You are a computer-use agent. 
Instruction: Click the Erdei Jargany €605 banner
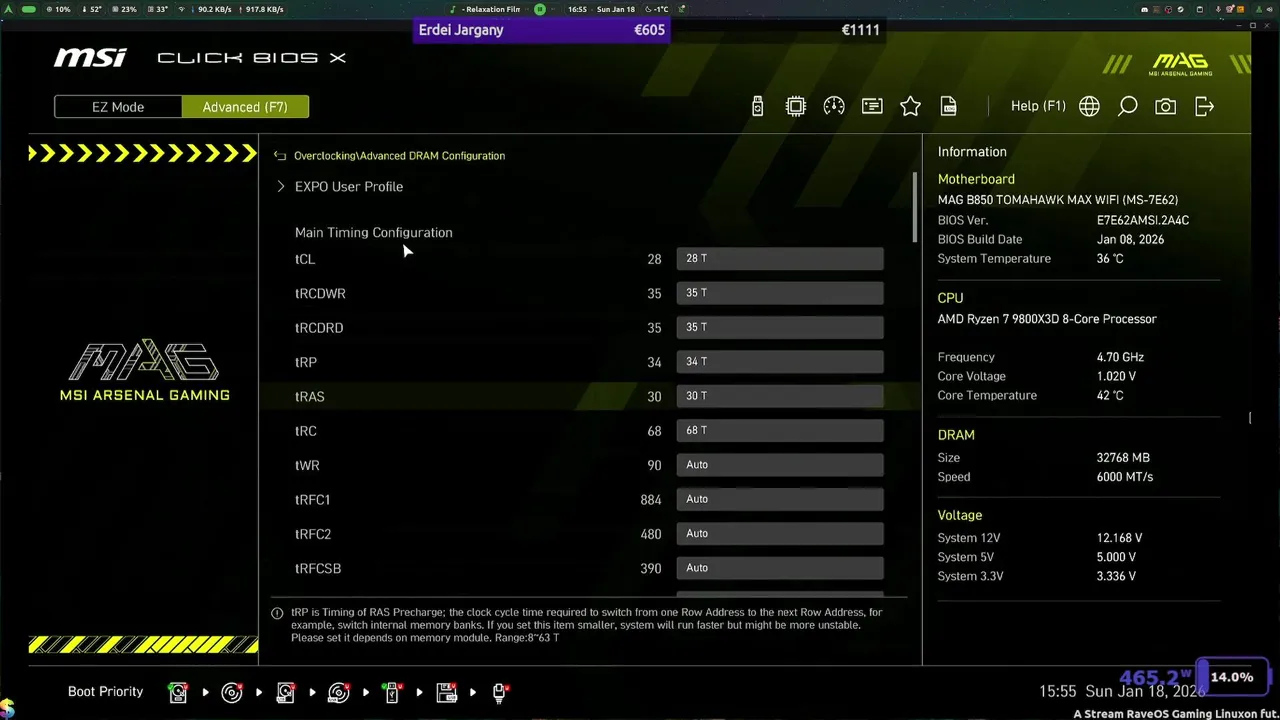point(541,30)
